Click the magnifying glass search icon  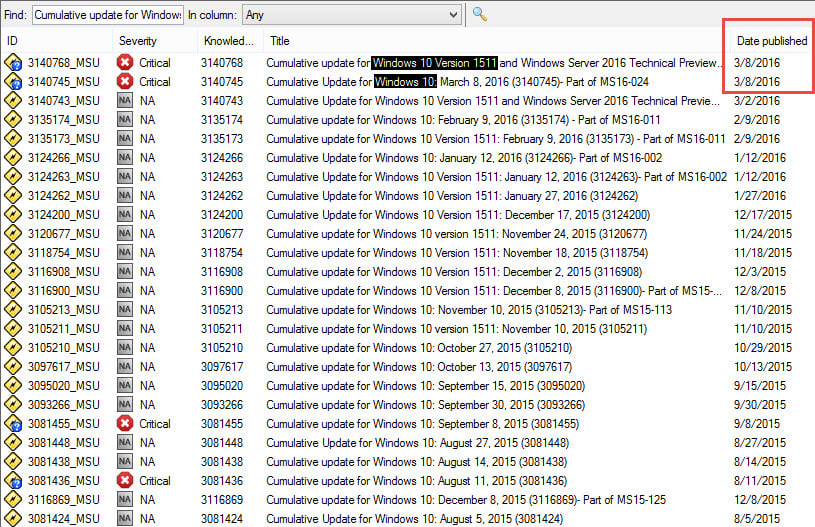coord(479,14)
